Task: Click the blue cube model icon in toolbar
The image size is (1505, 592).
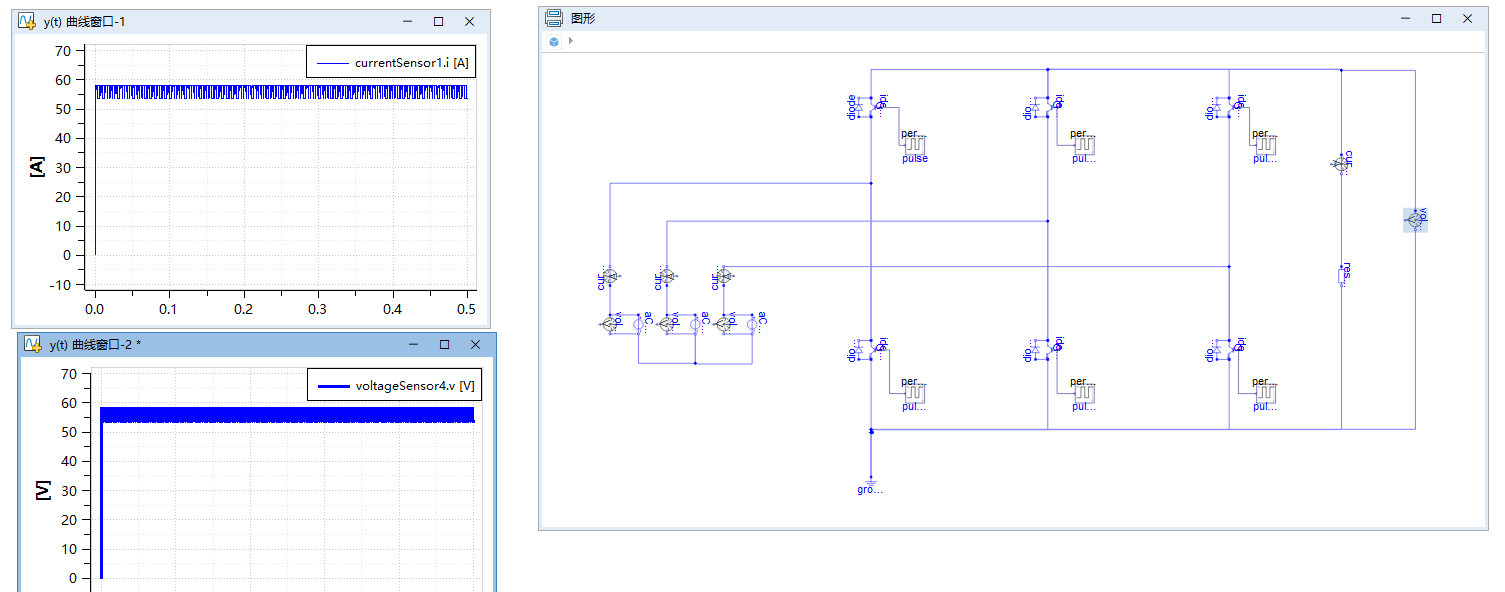Action: pos(554,41)
